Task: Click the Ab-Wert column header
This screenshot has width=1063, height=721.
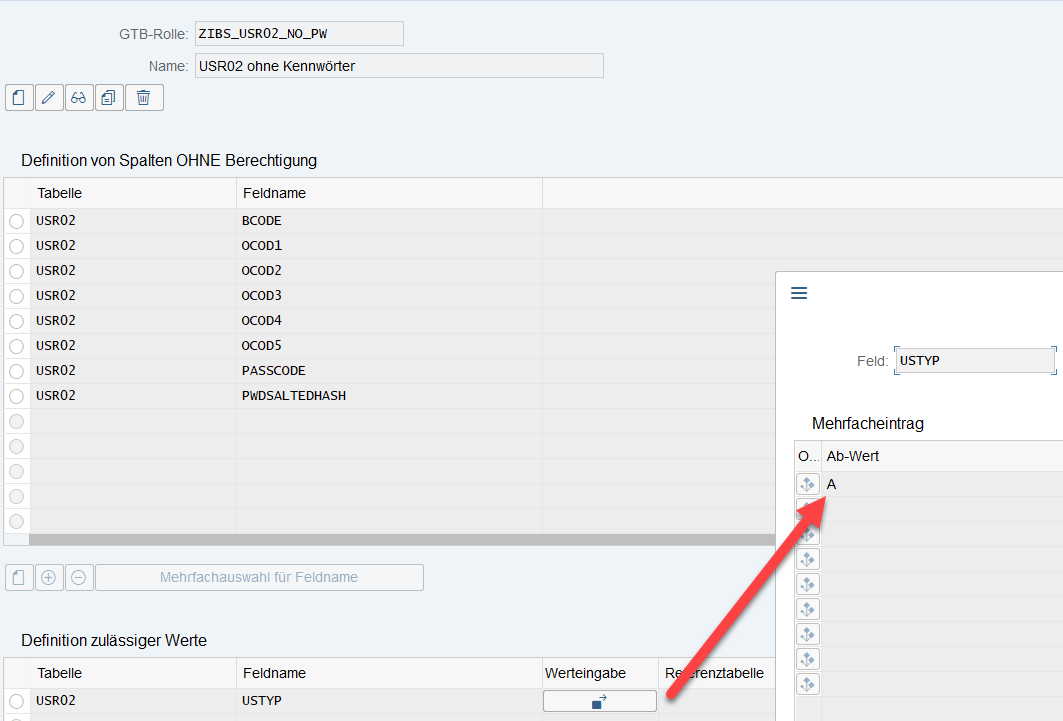Action: click(853, 456)
